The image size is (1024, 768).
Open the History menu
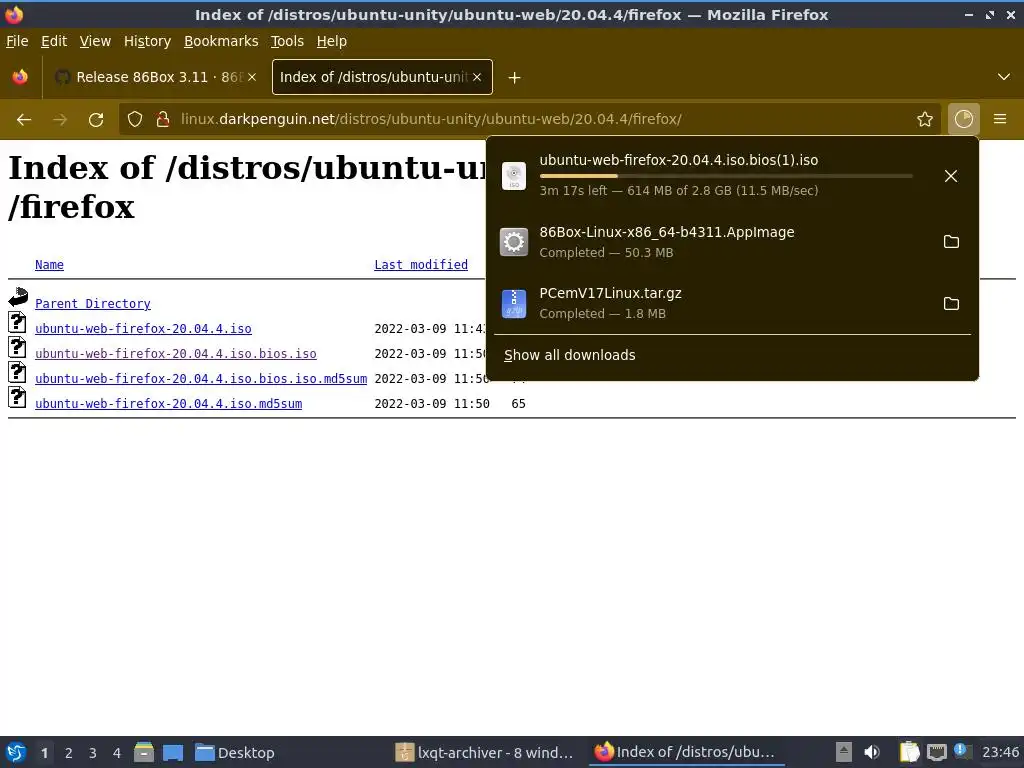[148, 41]
